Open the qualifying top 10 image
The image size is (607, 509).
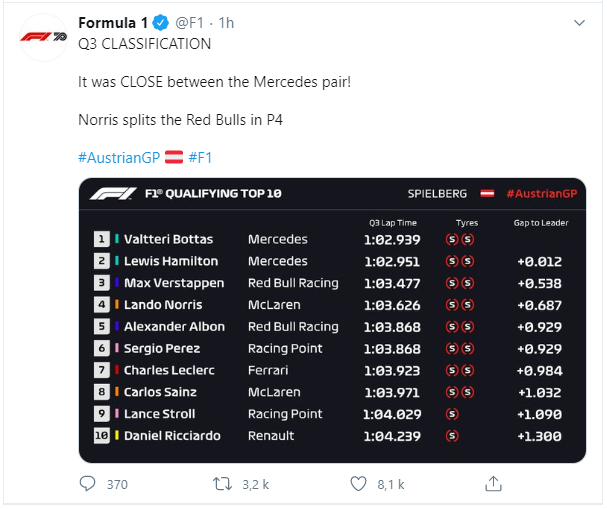(332, 320)
